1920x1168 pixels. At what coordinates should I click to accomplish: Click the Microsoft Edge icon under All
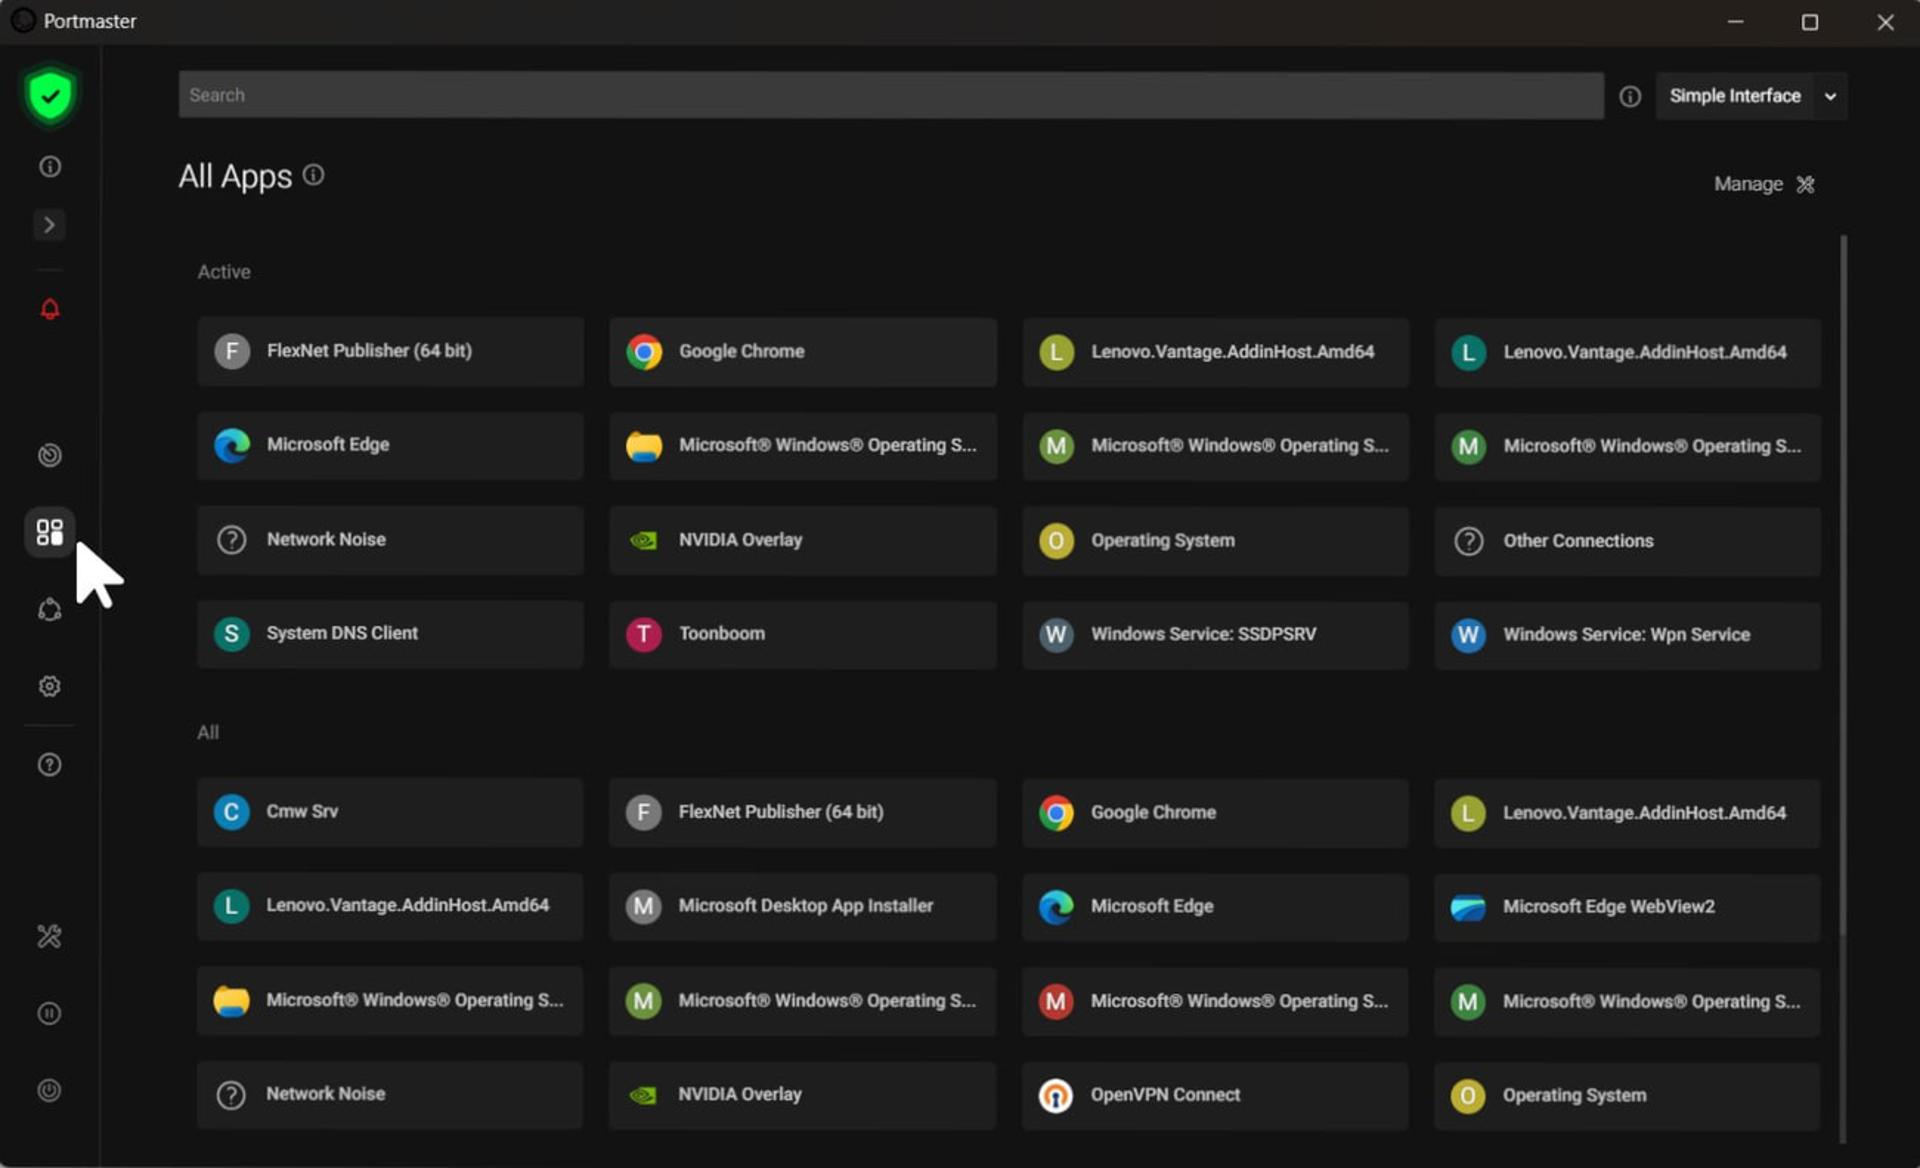[x=1056, y=907]
